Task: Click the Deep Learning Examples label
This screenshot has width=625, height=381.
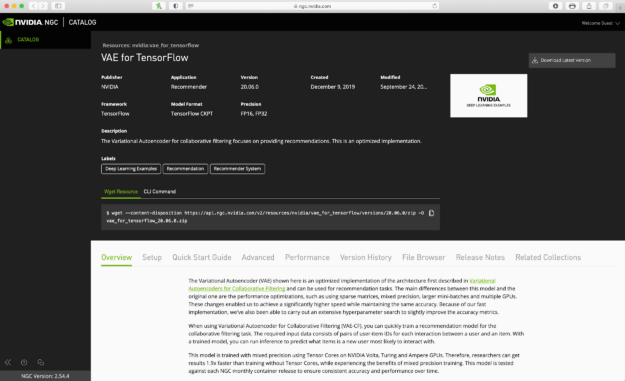Action: pyautogui.click(x=131, y=169)
